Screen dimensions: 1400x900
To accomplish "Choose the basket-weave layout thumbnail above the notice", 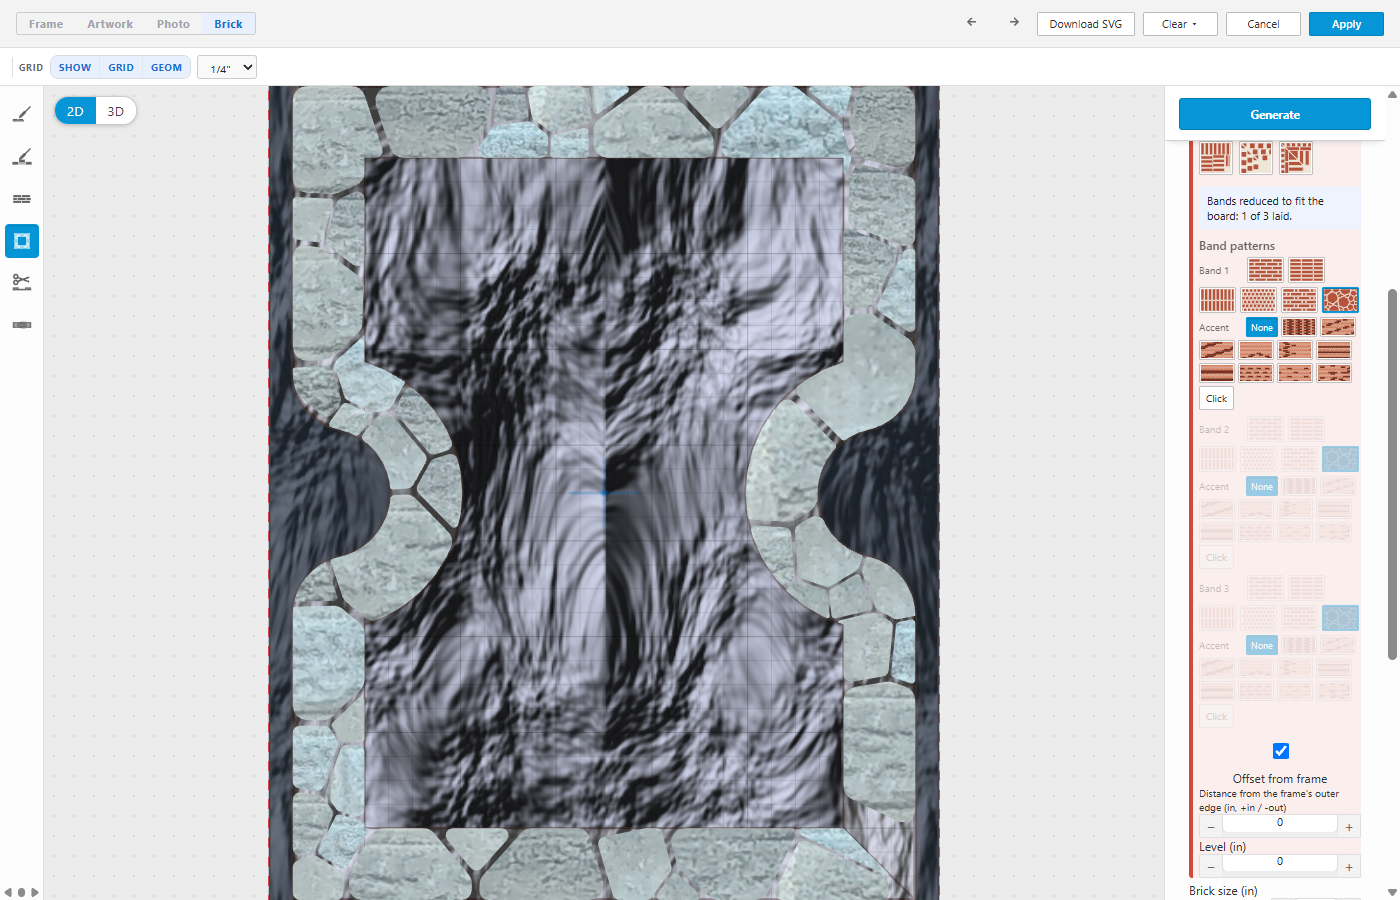I will pyautogui.click(x=1216, y=158).
